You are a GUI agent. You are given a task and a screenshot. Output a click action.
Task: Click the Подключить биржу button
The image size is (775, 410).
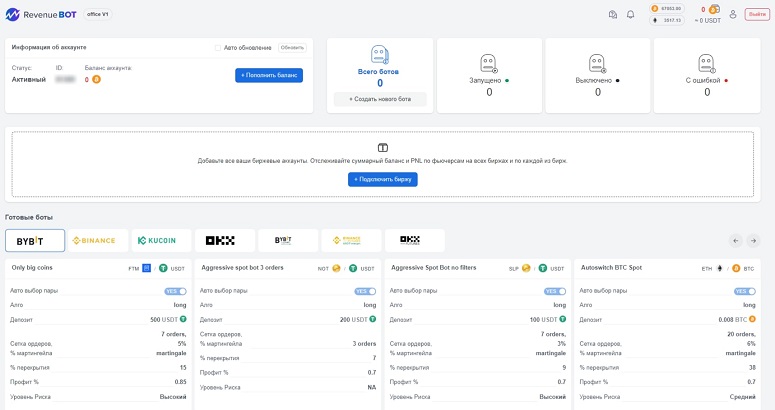(383, 179)
